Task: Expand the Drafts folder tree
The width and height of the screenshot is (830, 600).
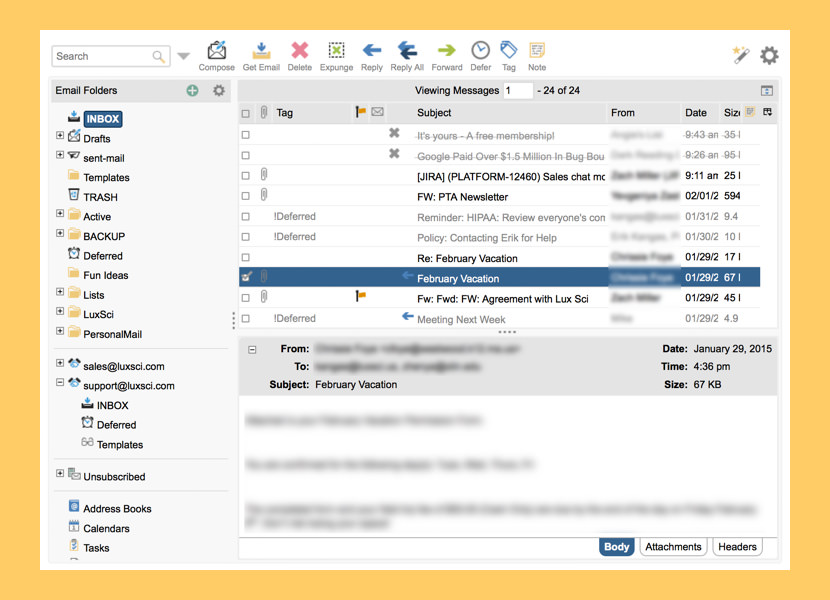Action: pos(60,136)
